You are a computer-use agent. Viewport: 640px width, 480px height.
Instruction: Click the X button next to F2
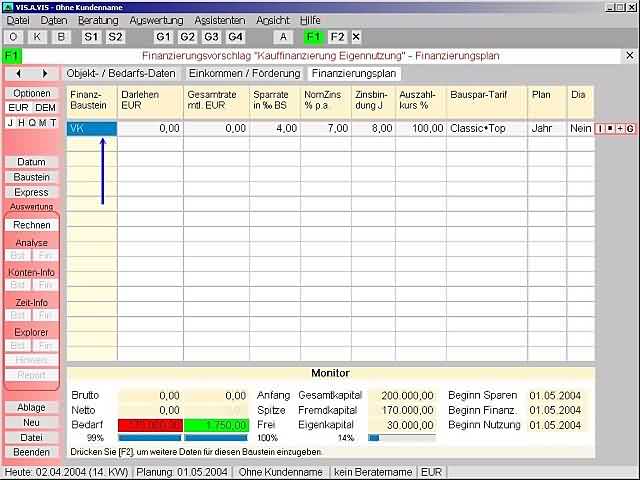pos(356,37)
